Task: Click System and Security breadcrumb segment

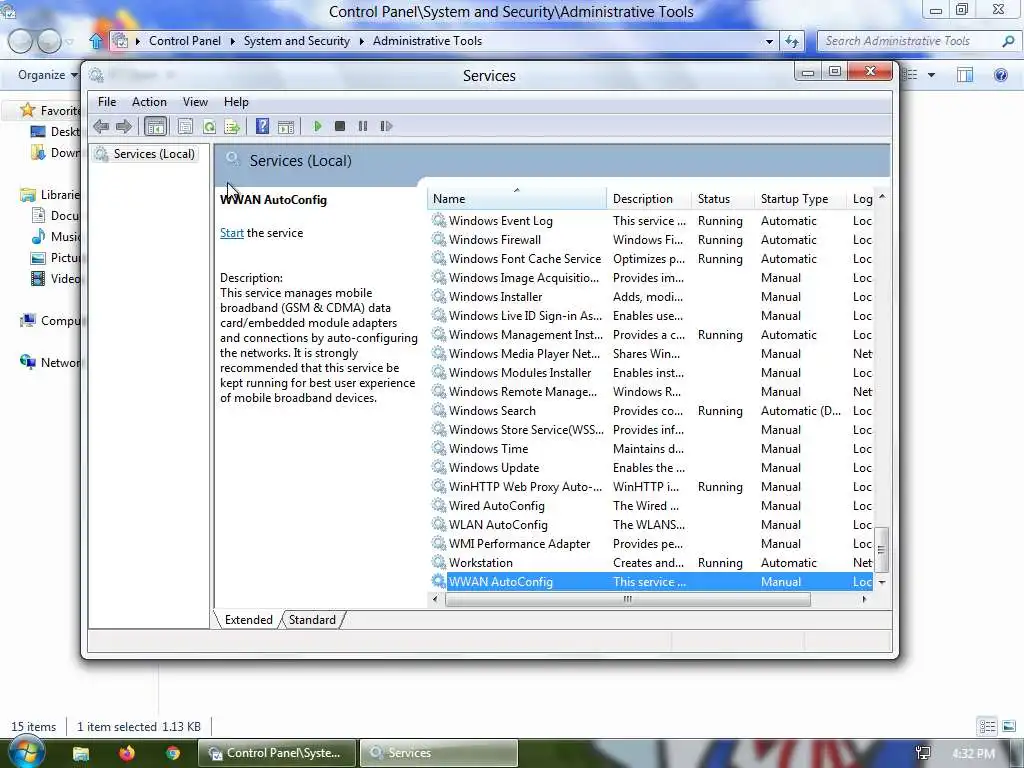Action: [x=296, y=40]
